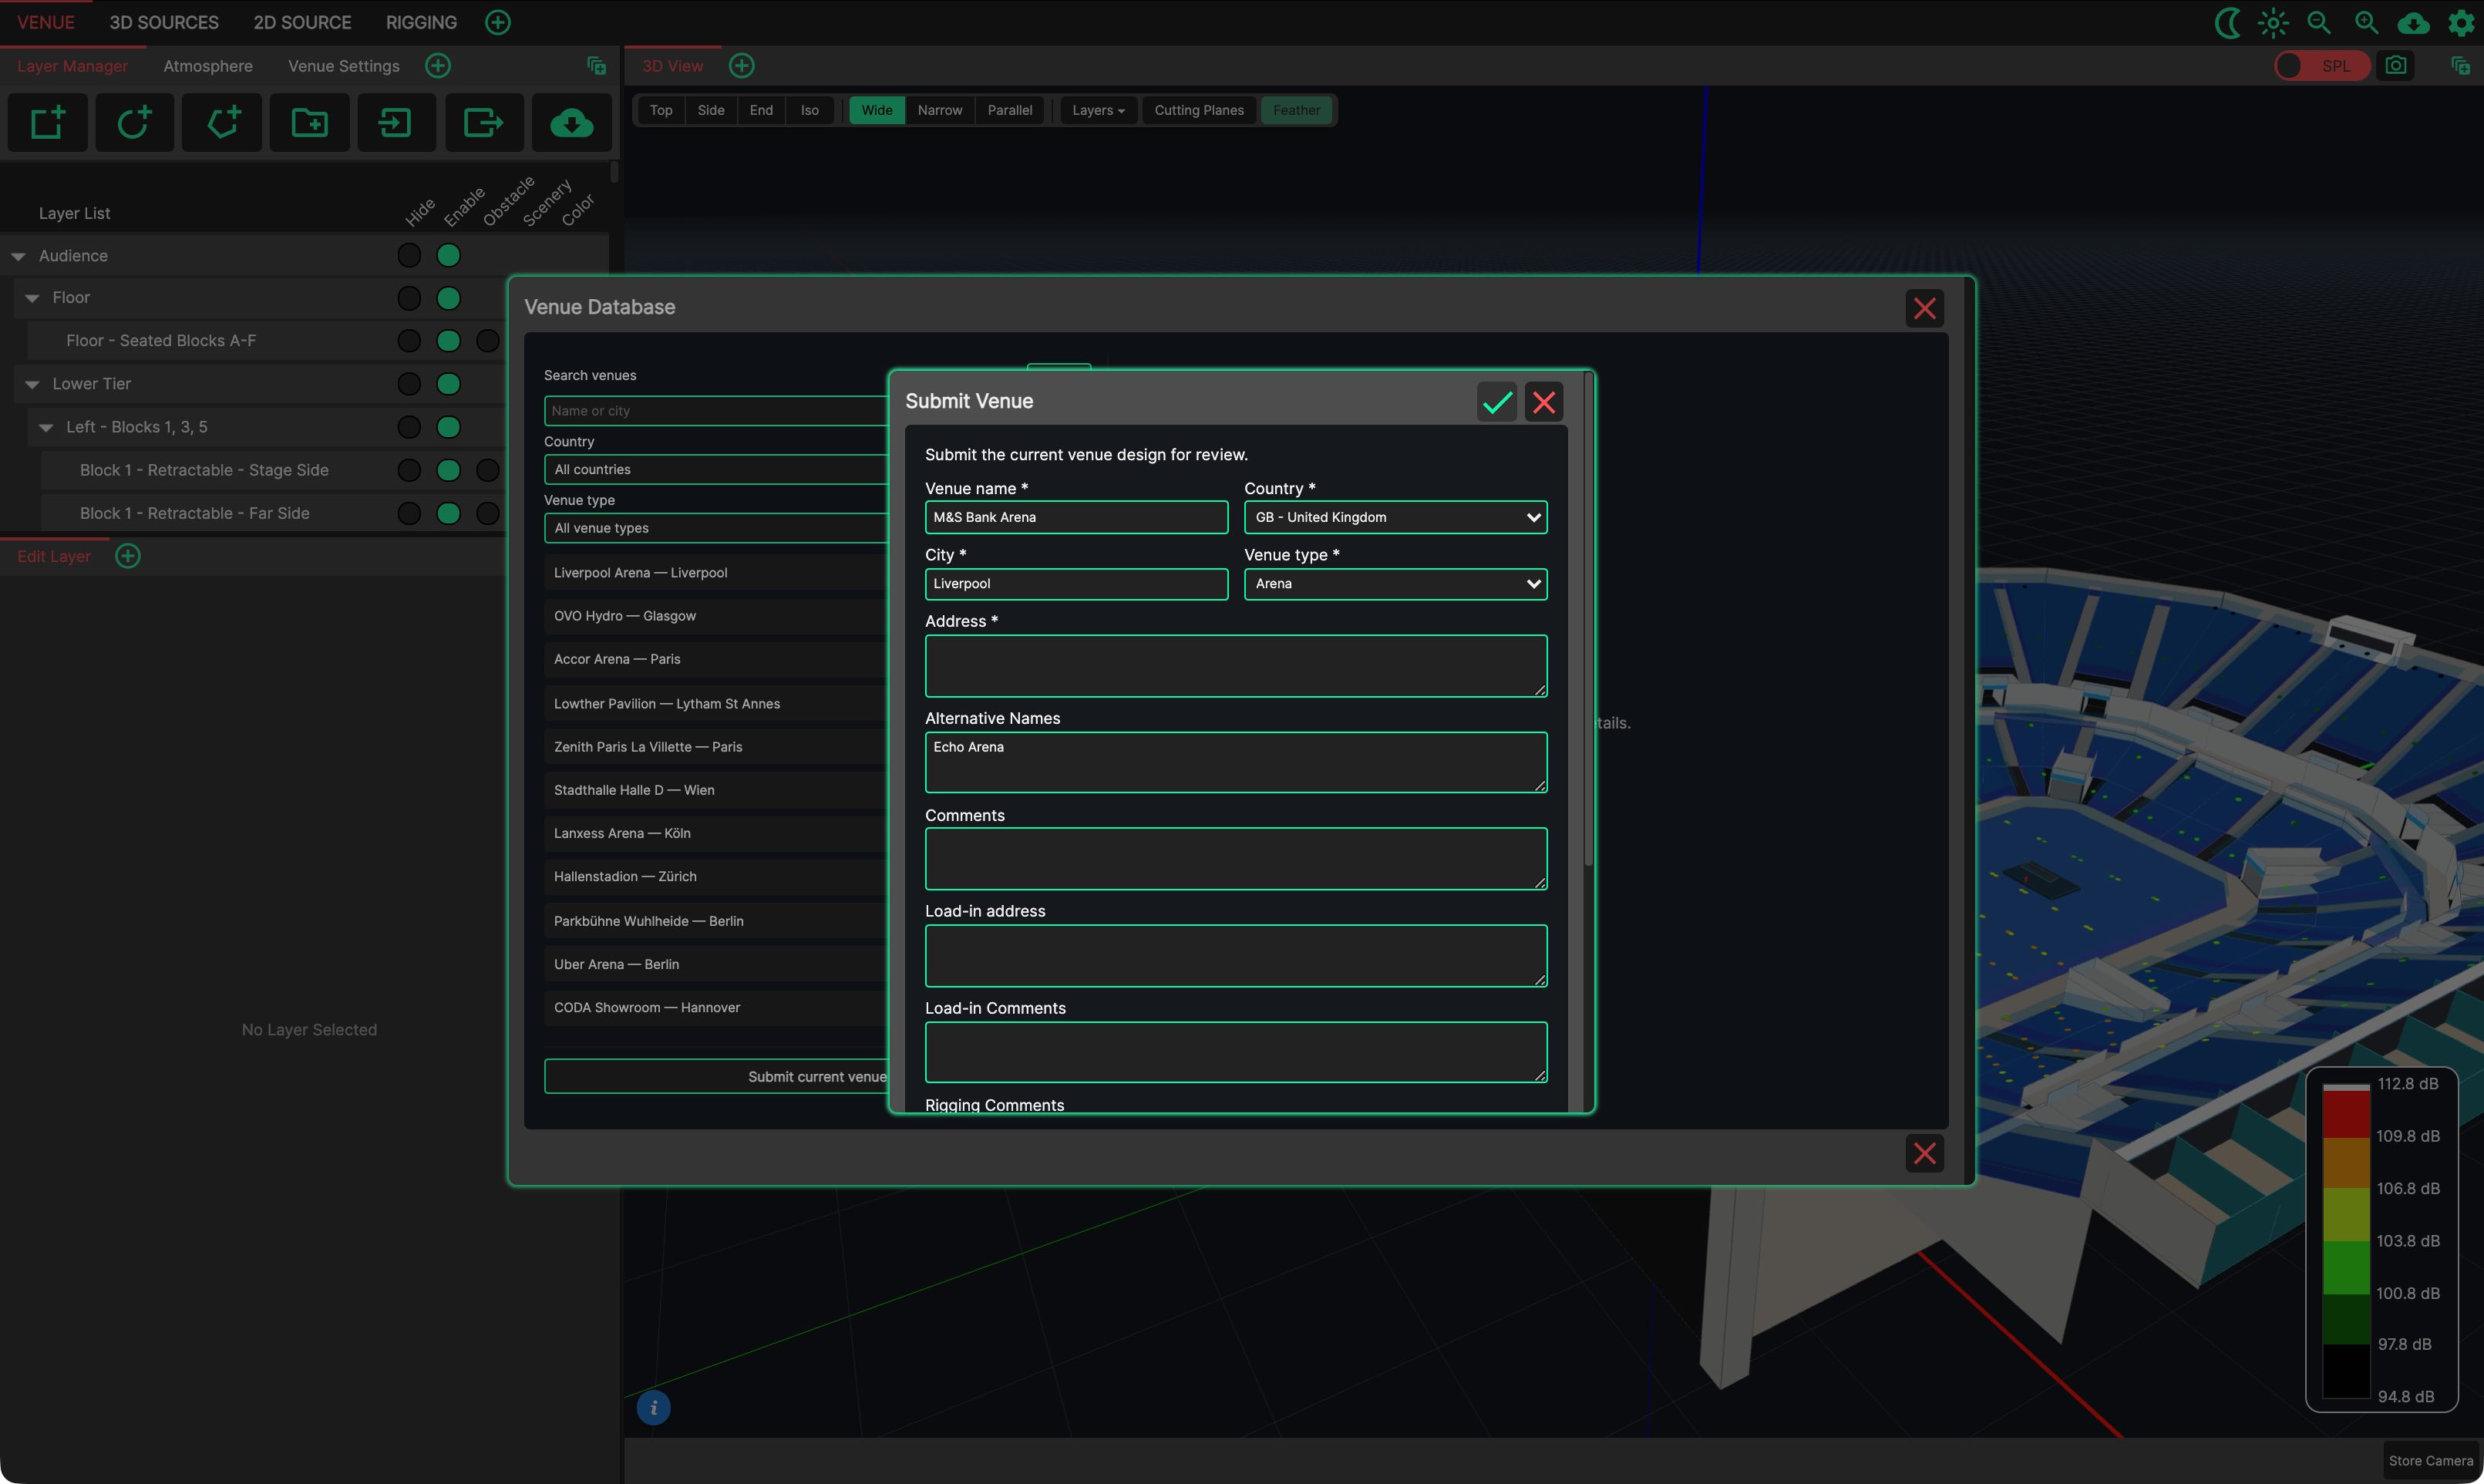Toggle Enable for Audience layer

pyautogui.click(x=448, y=256)
